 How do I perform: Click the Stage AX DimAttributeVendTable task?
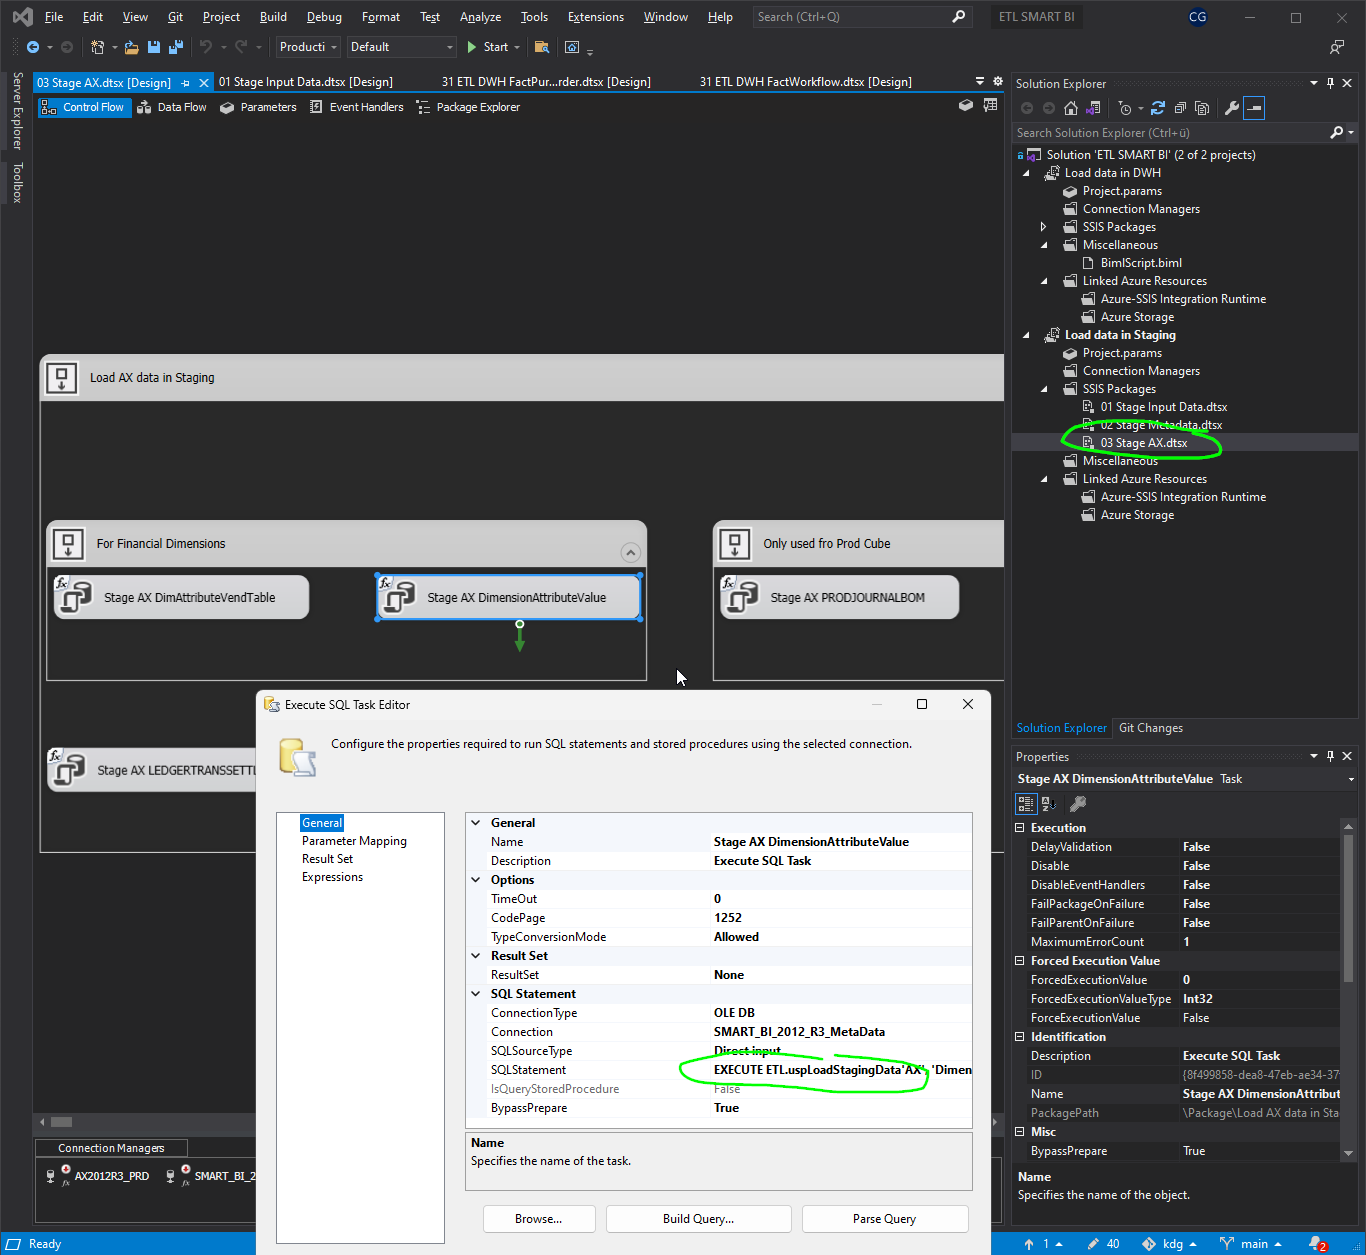181,597
